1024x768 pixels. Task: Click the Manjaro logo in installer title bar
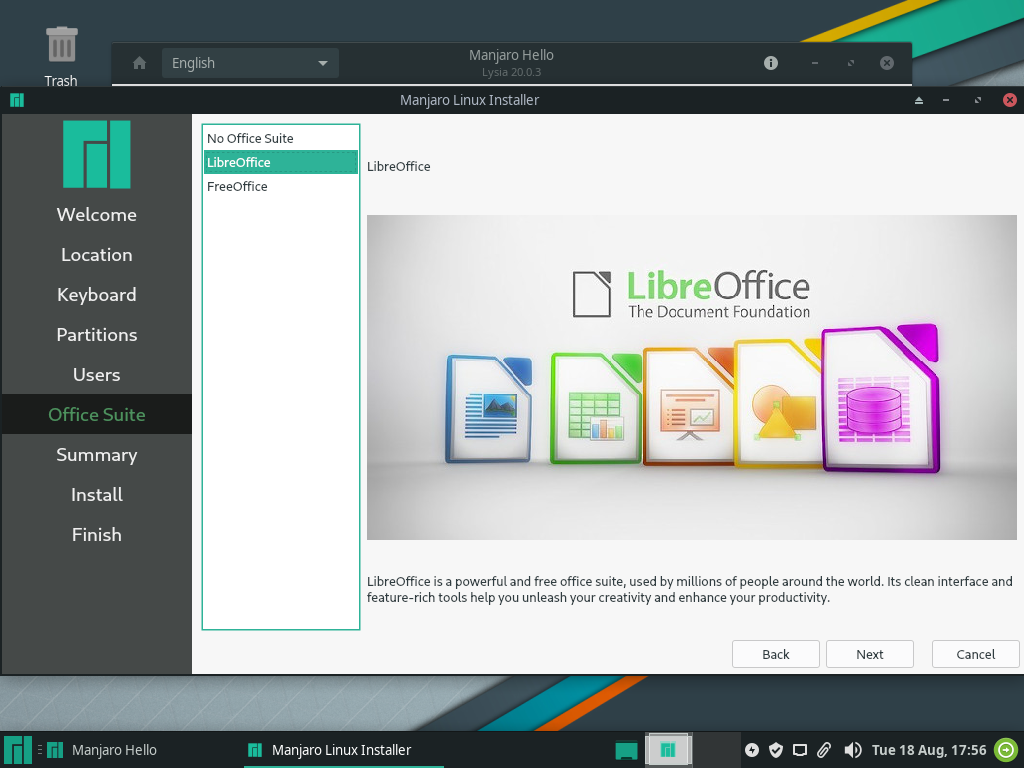(17, 100)
